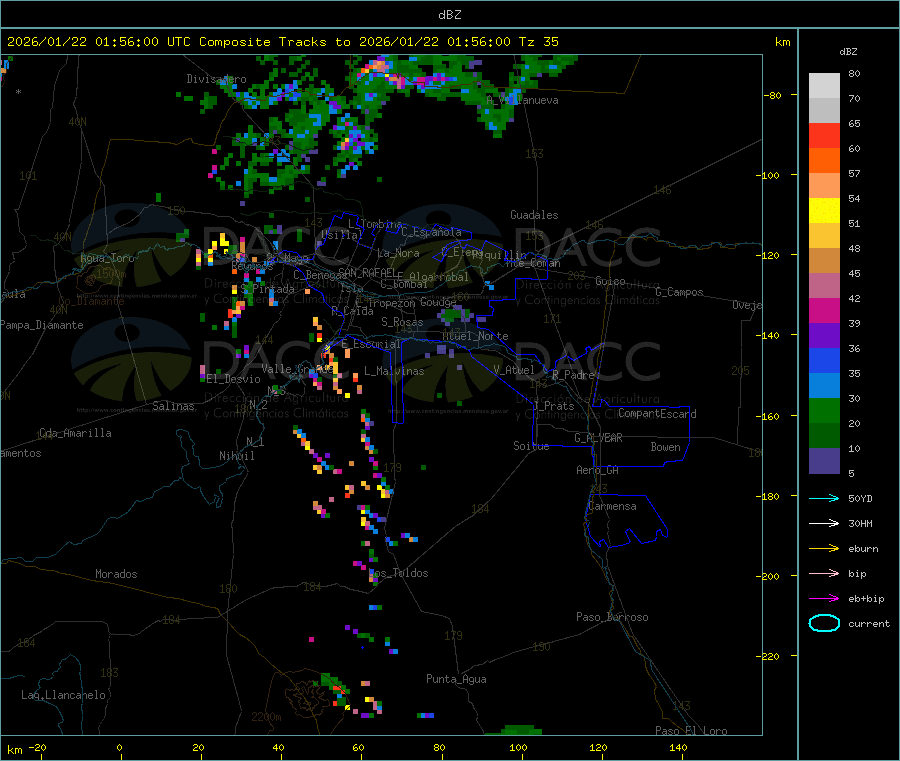Image resolution: width=900 pixels, height=761 pixels.
Task: Click the Salinas map label
Action: pyautogui.click(x=173, y=406)
